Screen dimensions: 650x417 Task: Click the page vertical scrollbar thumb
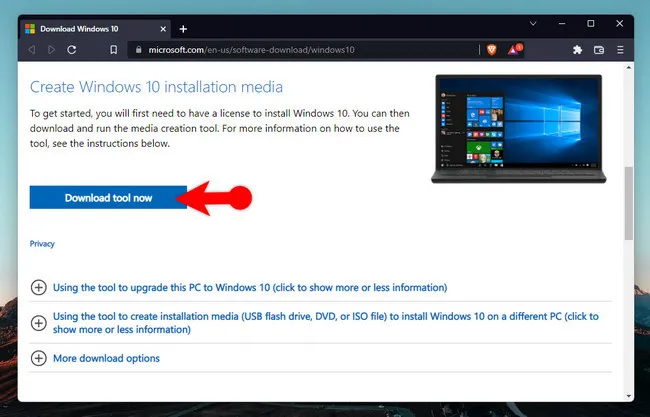pyautogui.click(x=629, y=203)
